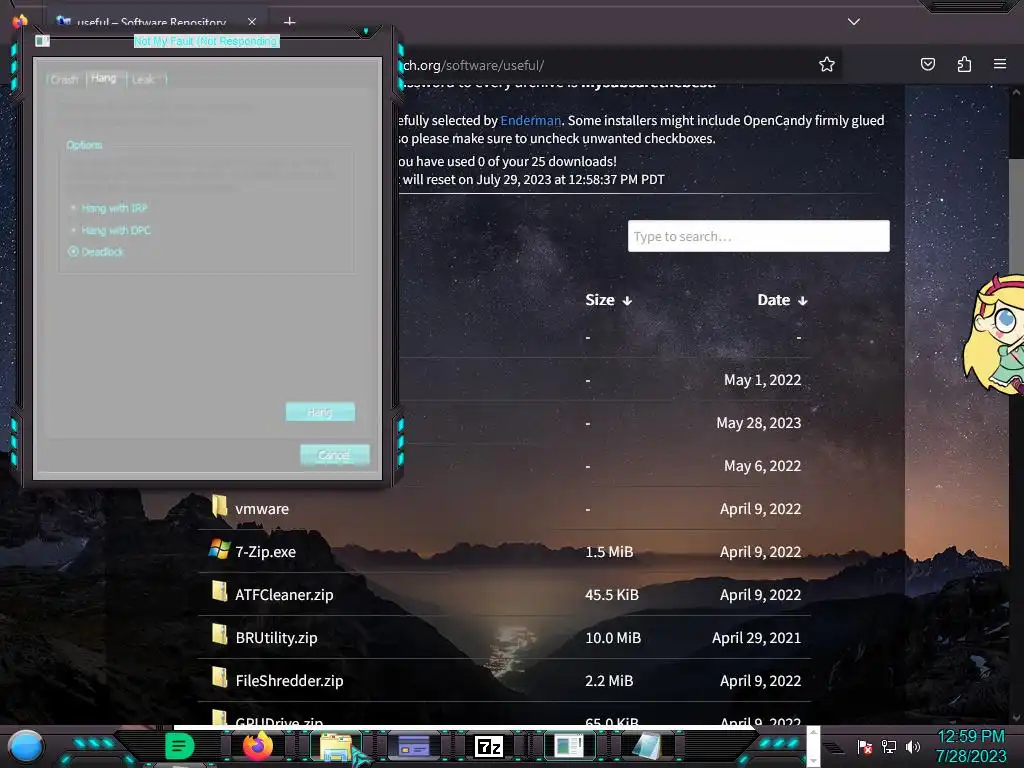Click the taskbar scroll-up arrow
This screenshot has height=768, width=1024.
[813, 733]
